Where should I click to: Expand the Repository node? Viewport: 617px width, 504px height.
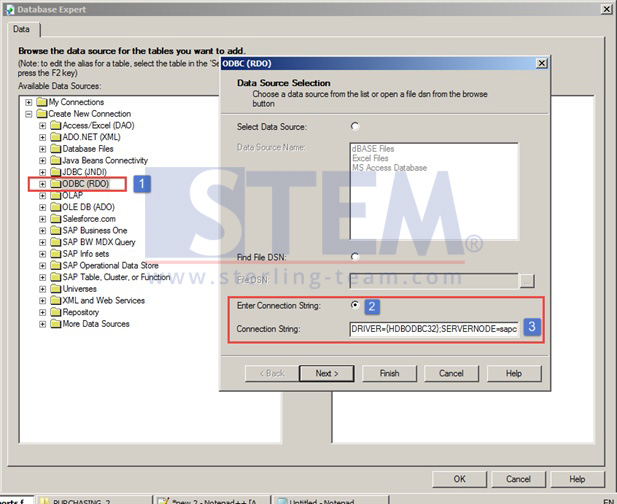coord(42,312)
